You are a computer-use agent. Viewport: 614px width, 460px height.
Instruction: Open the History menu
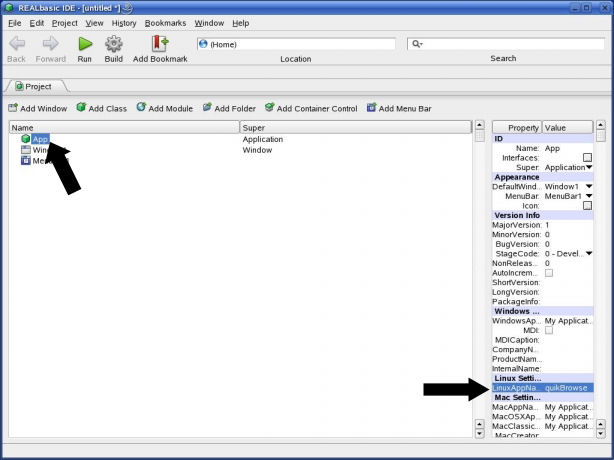point(124,23)
